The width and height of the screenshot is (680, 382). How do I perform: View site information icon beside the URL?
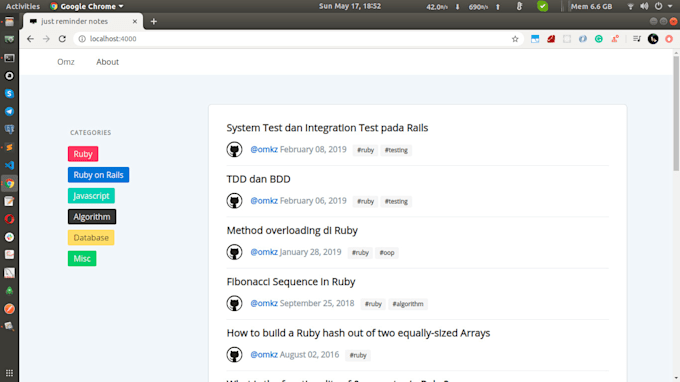coord(82,39)
